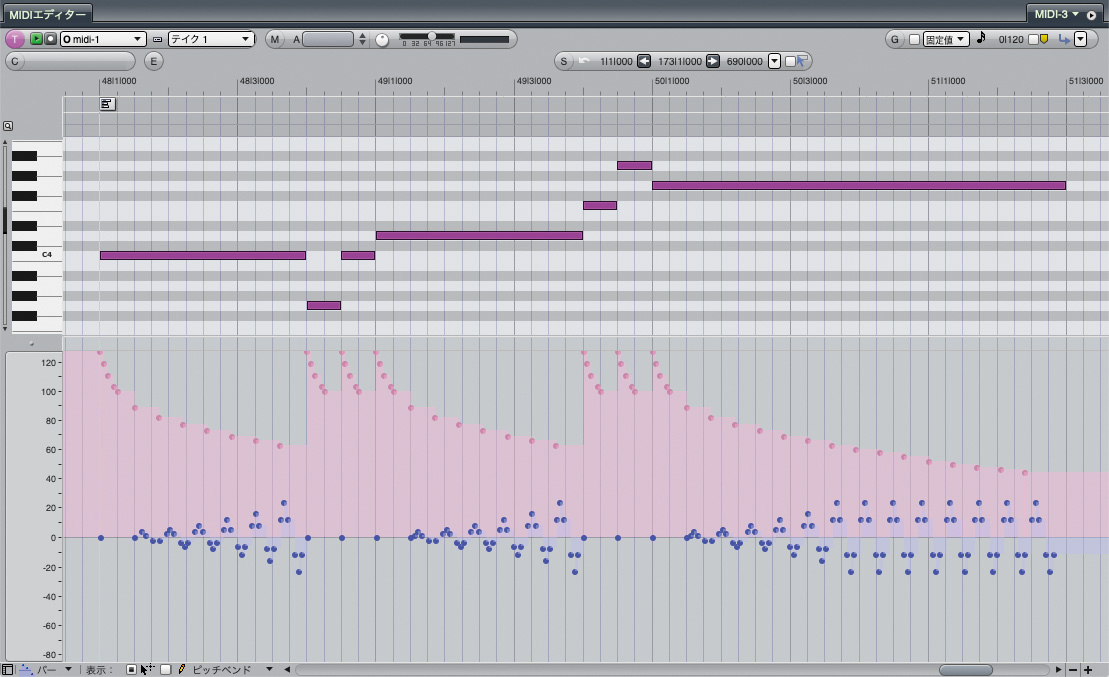Screen dimensions: 1109x677
Task: Click the blue cursor selection icon
Action: (x=802, y=61)
